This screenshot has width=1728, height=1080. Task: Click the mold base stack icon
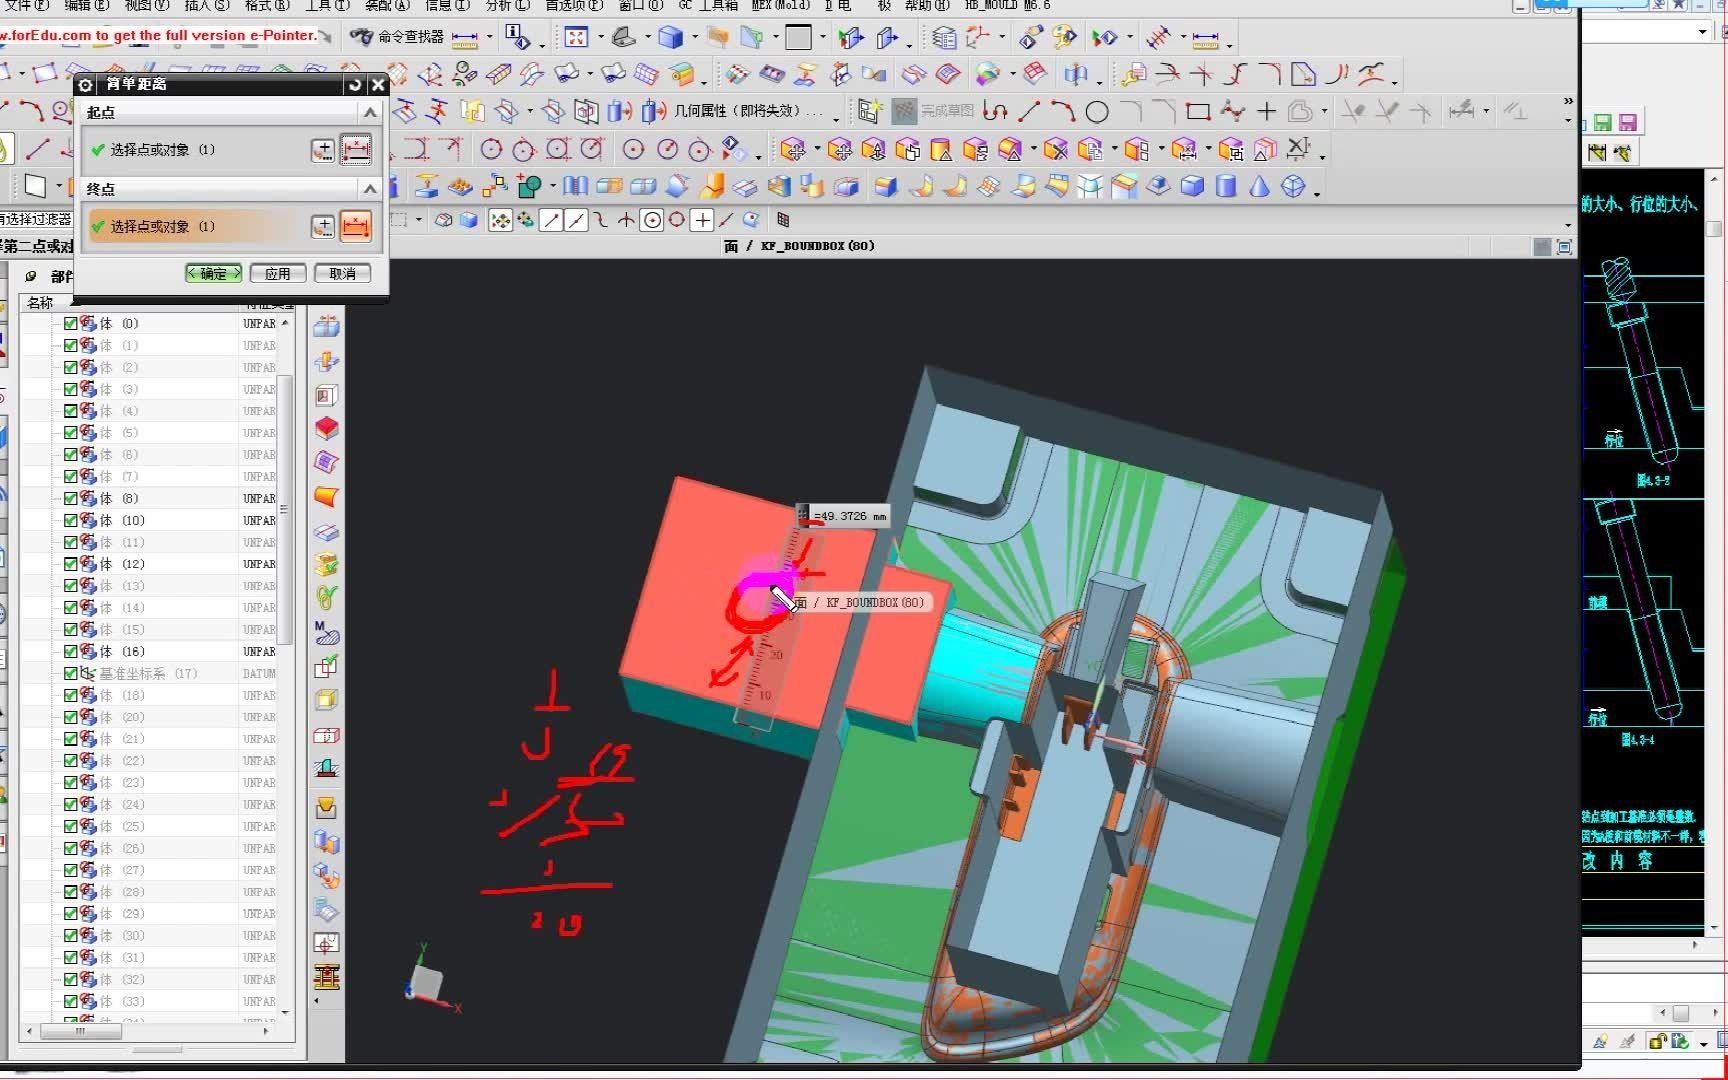tap(326, 977)
